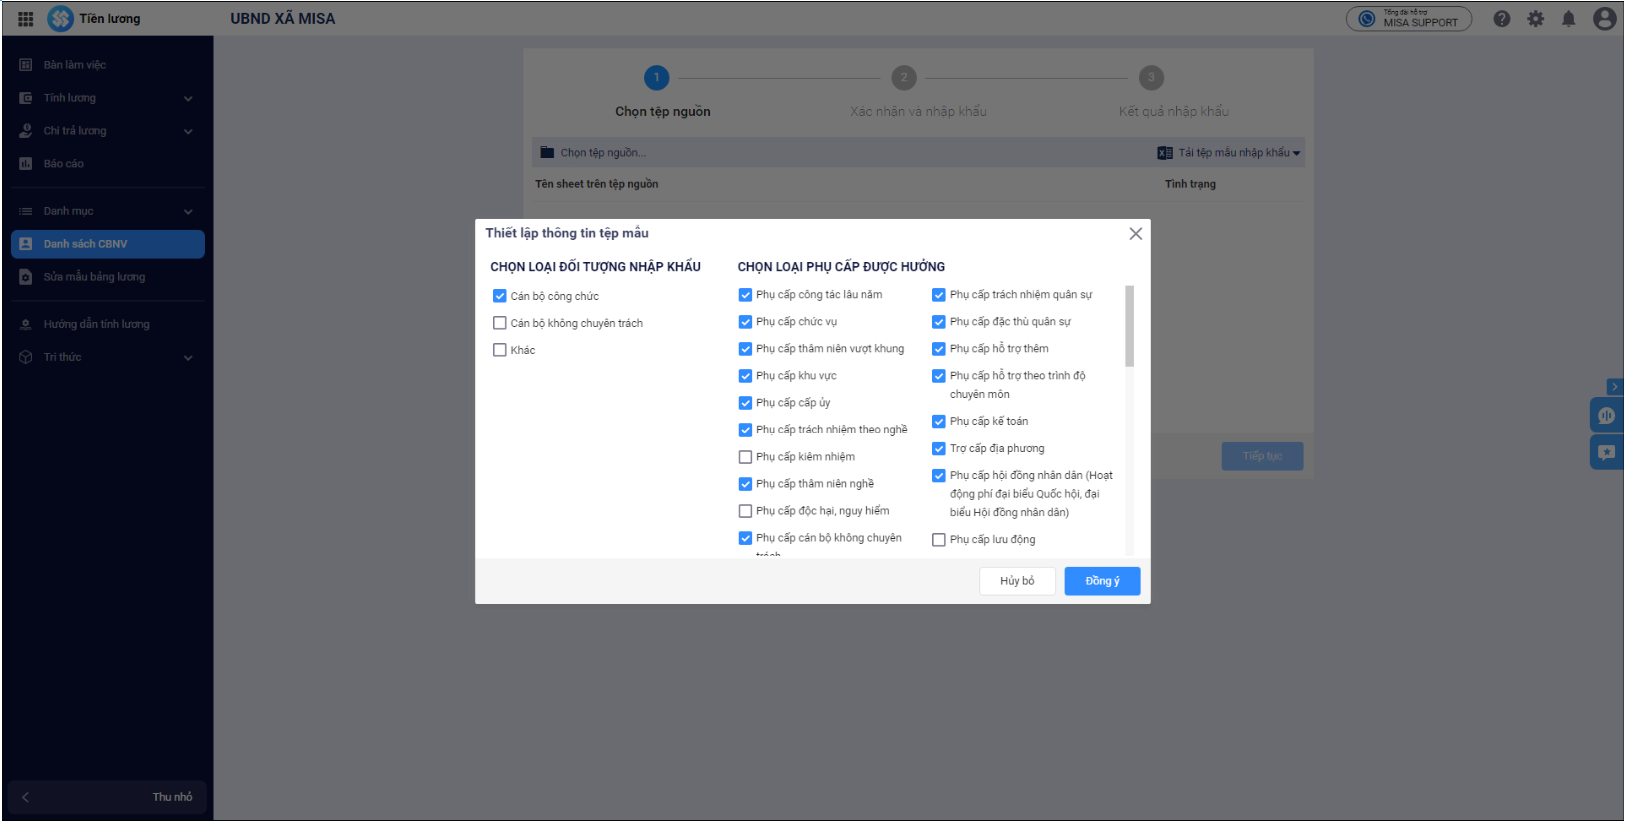1628x824 pixels.
Task: Open Tải tệp mẫu nhập khẩu dropdown
Action: 1229,153
